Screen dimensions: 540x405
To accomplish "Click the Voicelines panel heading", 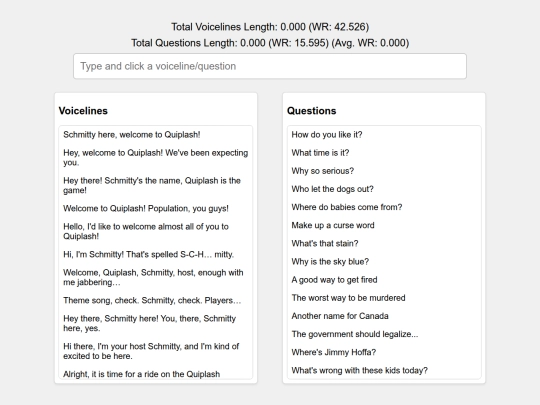I will 83,111.
